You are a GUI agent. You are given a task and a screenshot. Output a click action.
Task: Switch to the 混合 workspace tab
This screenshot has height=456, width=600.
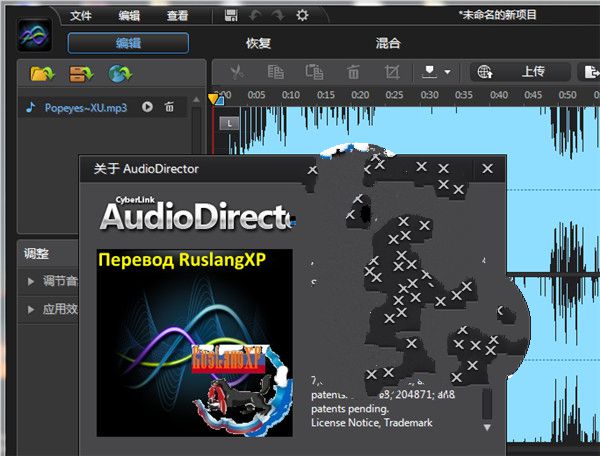pos(388,43)
